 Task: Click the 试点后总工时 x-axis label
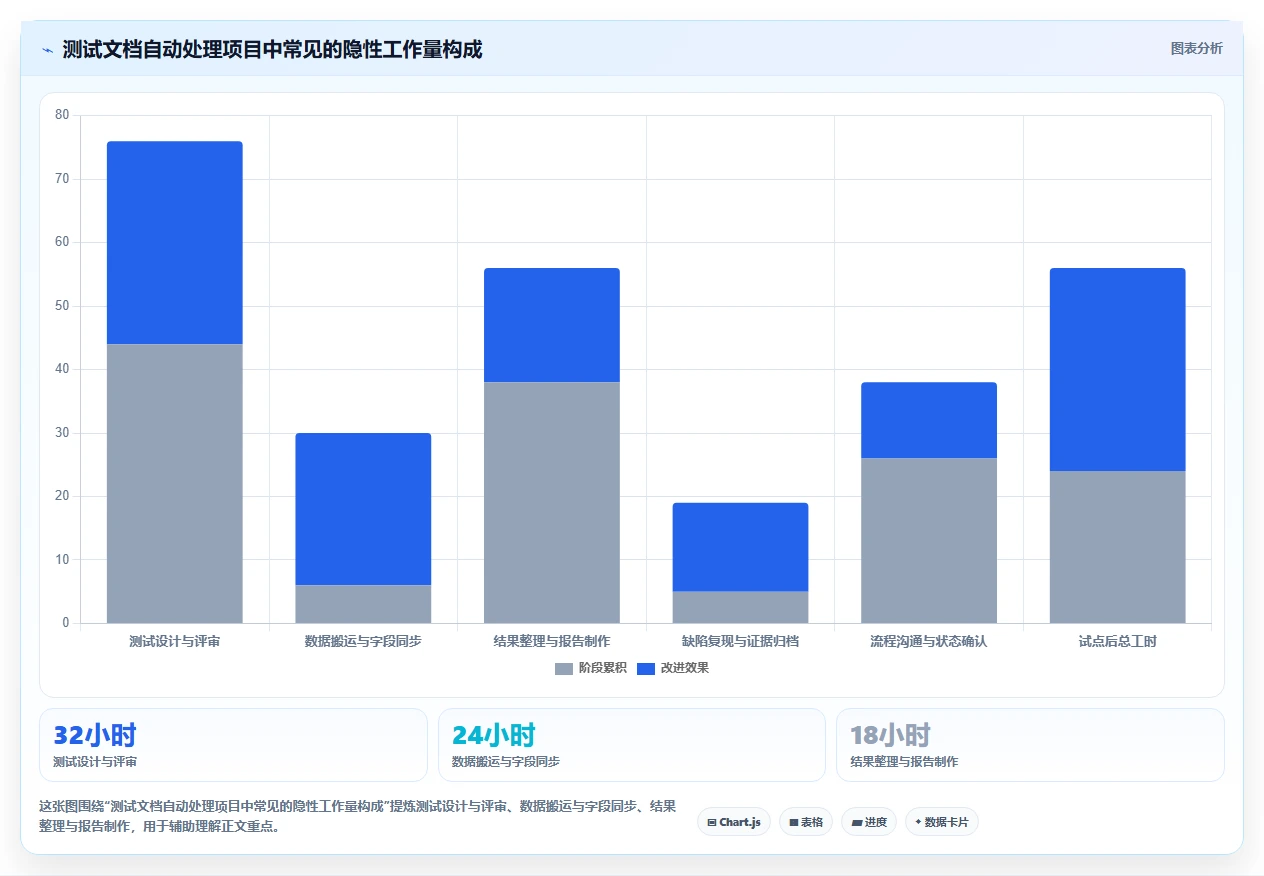pyautogui.click(x=1118, y=641)
